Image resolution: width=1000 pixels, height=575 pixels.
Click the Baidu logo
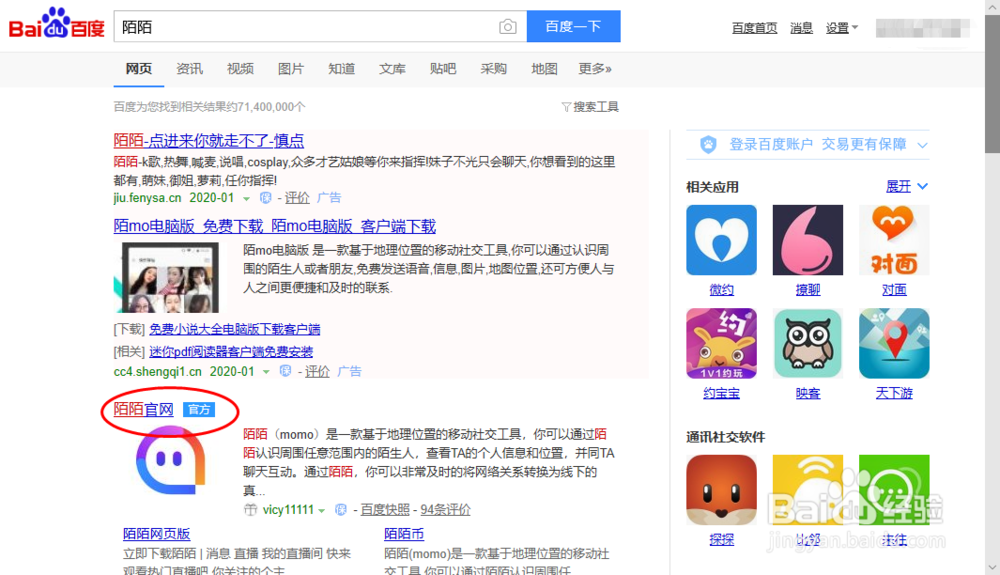pyautogui.click(x=56, y=24)
